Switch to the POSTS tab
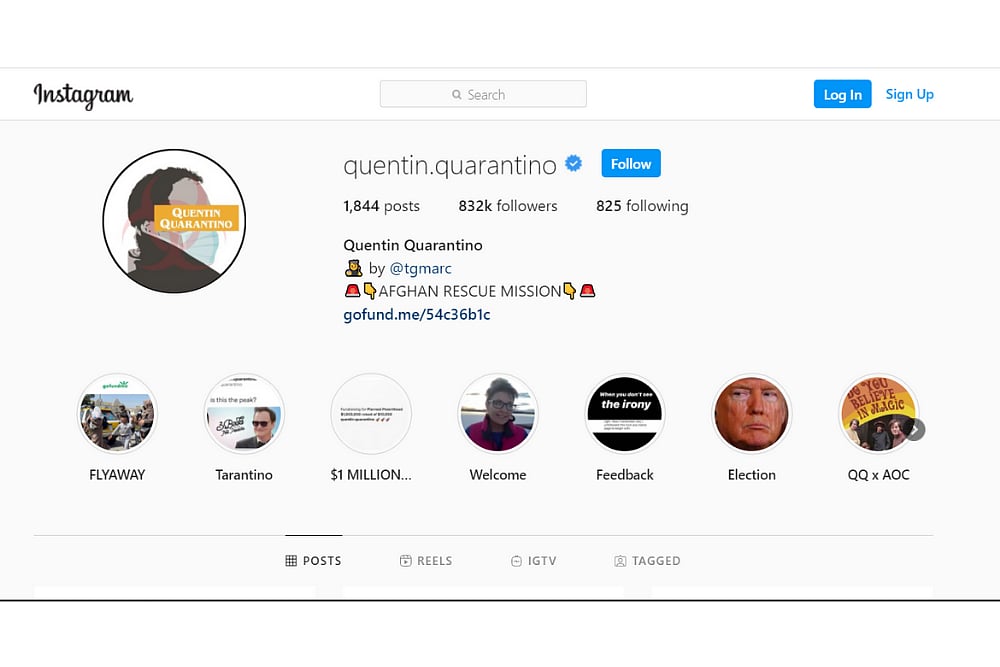Screen dimensions: 1000x667 313,561
